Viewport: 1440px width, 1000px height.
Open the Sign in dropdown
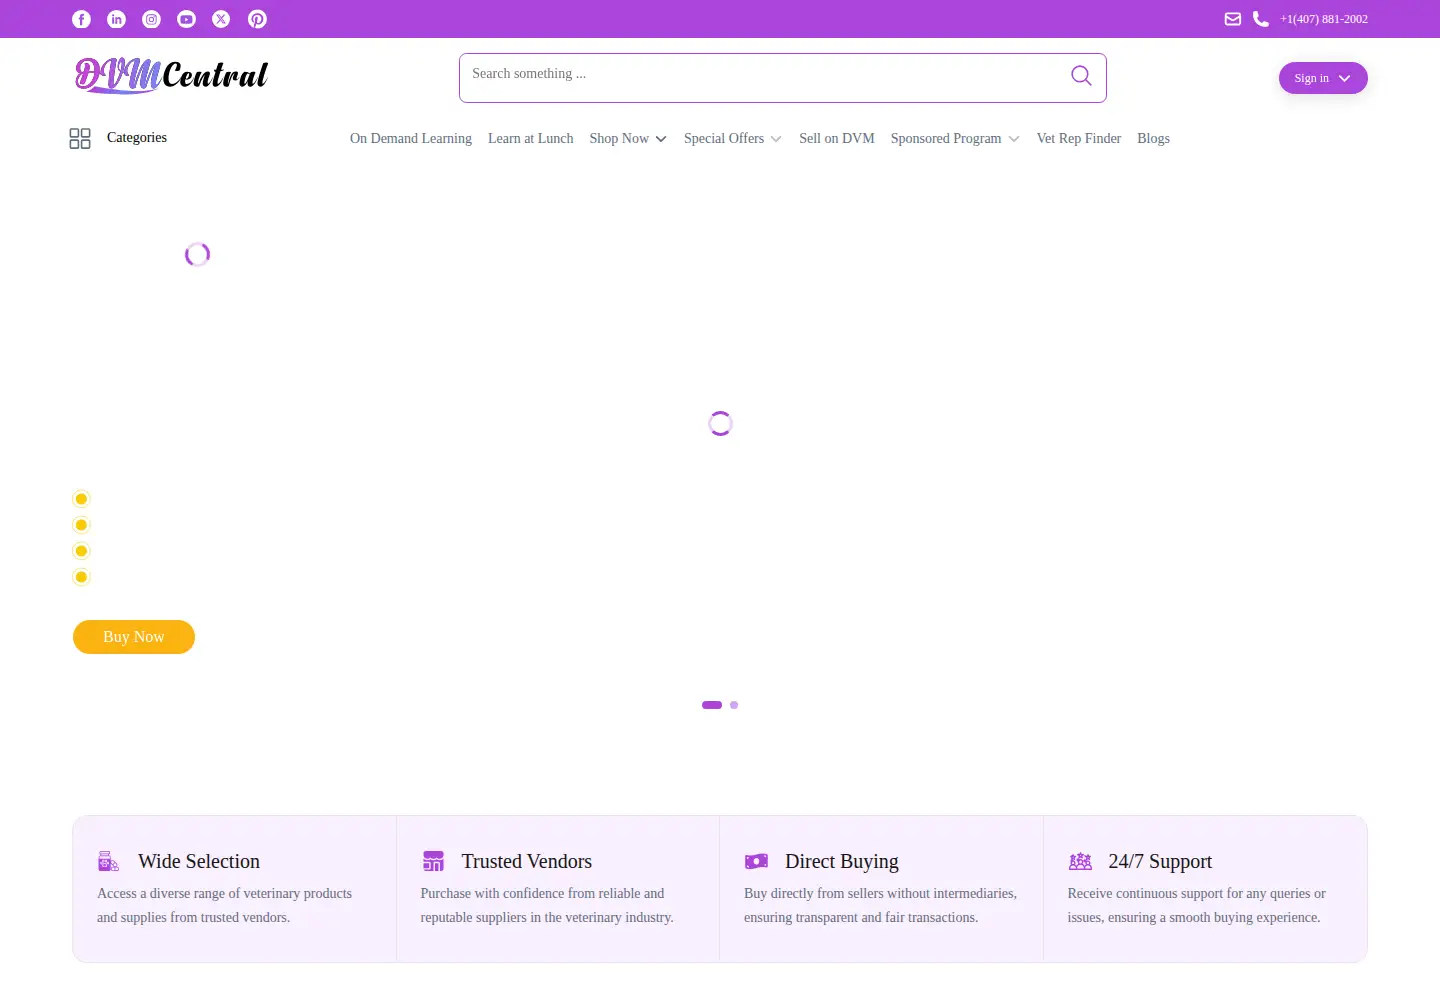(x=1323, y=78)
